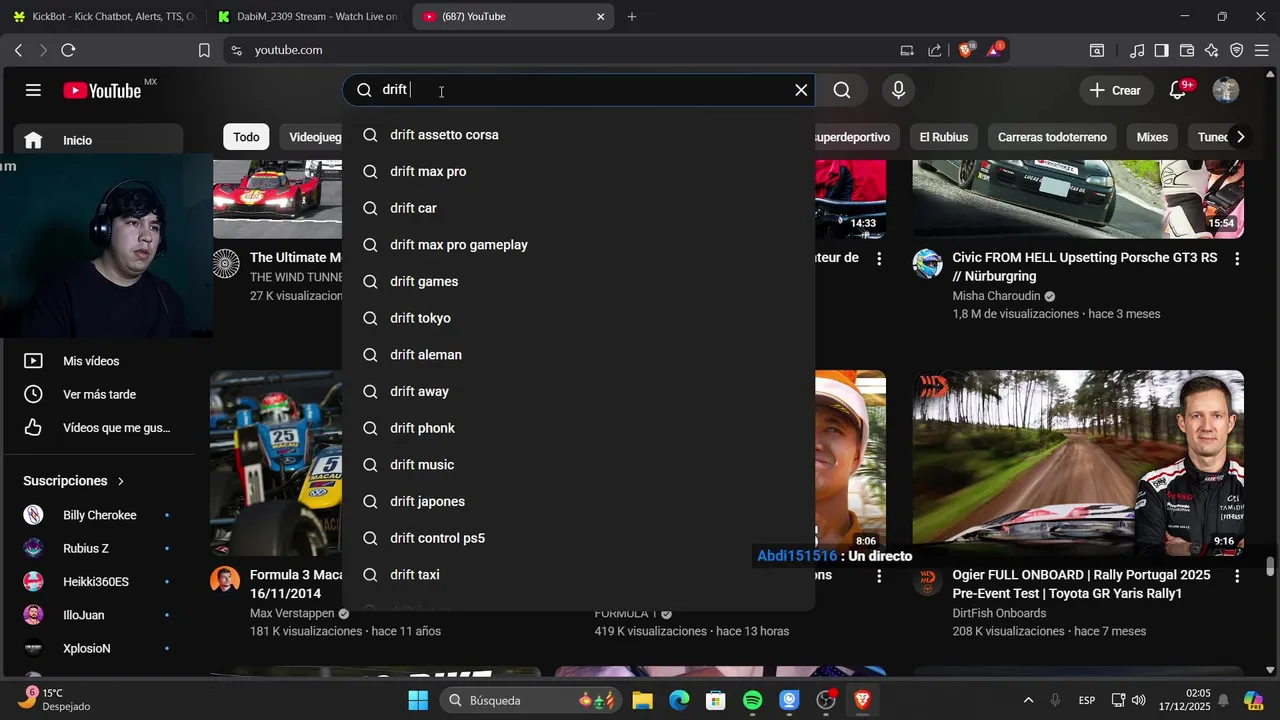This screenshot has width=1280, height=720.
Task: Select the Carreras todoterreno chip
Action: 1052,137
